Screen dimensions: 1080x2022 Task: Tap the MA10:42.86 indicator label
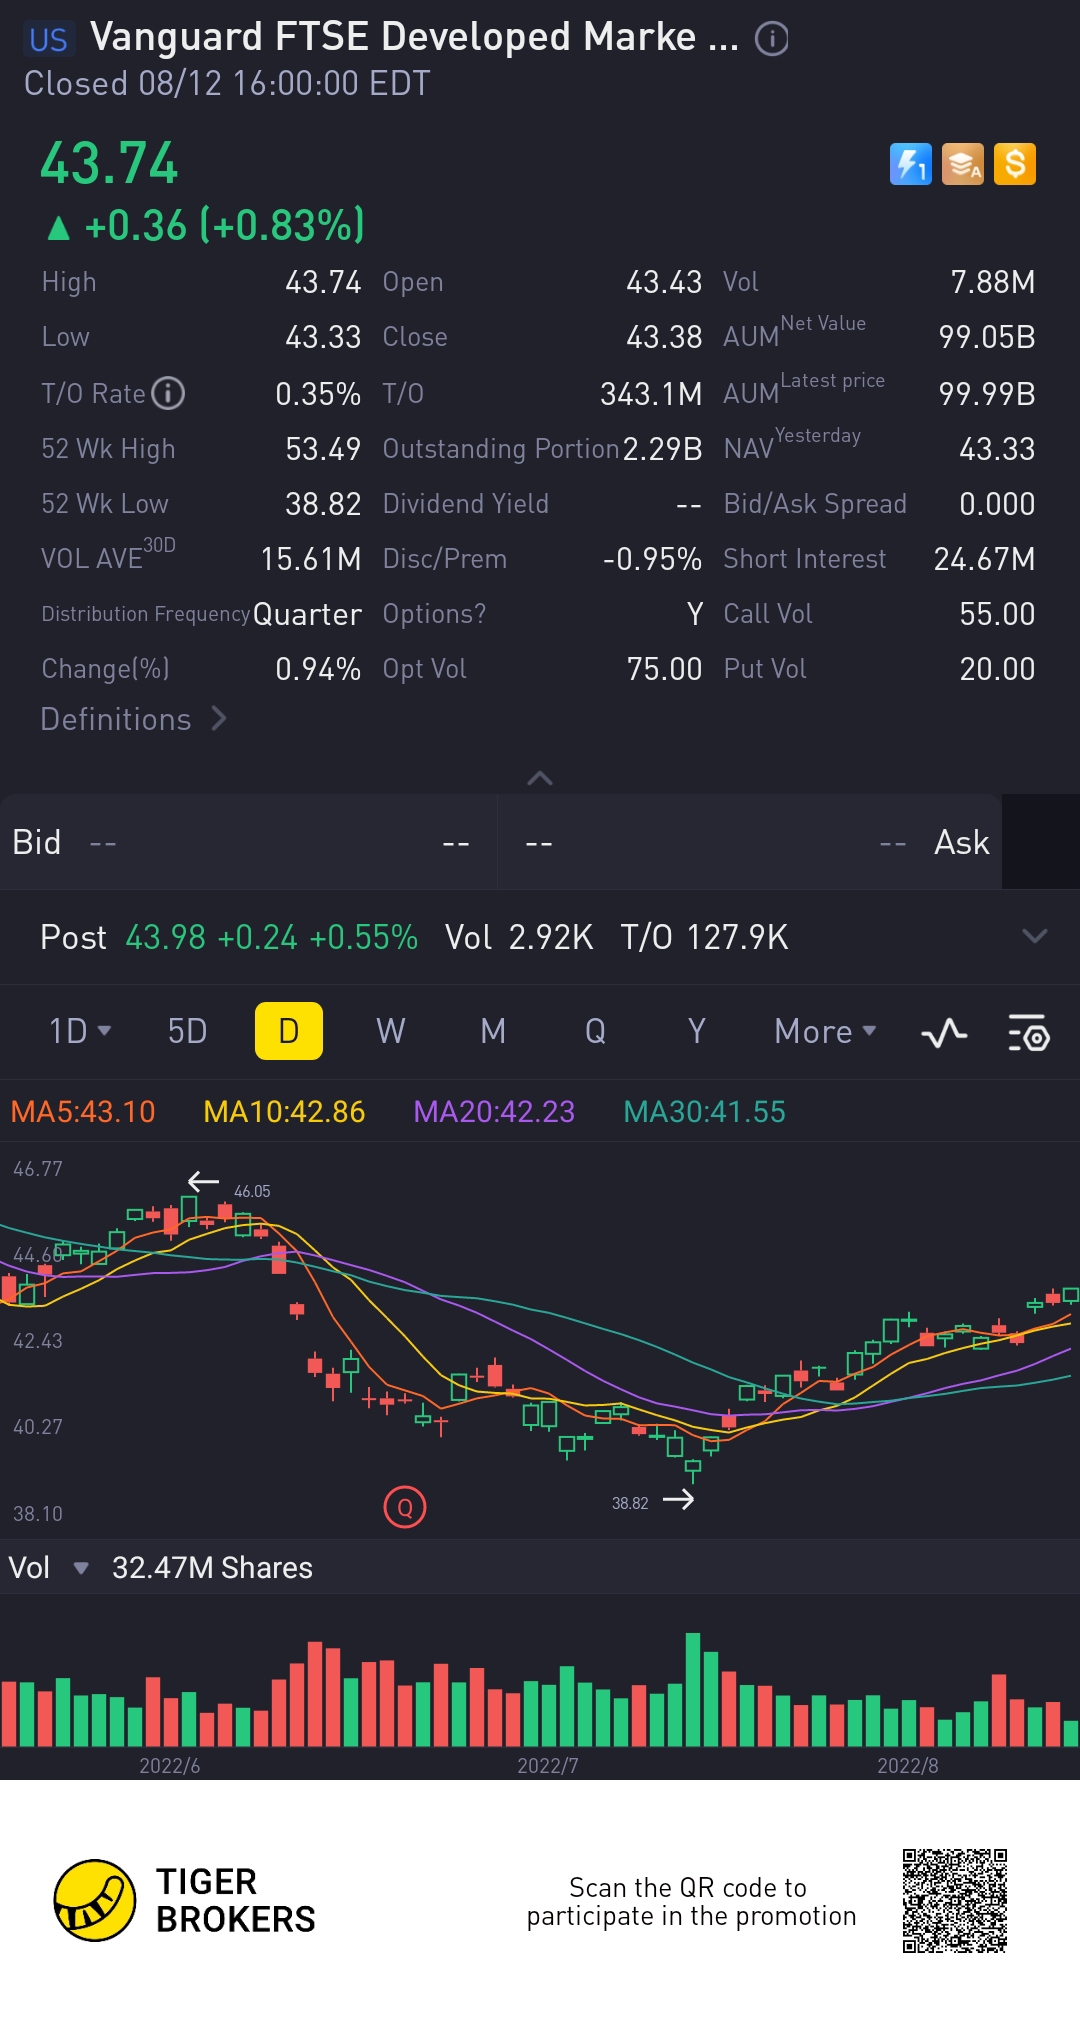pos(284,1112)
